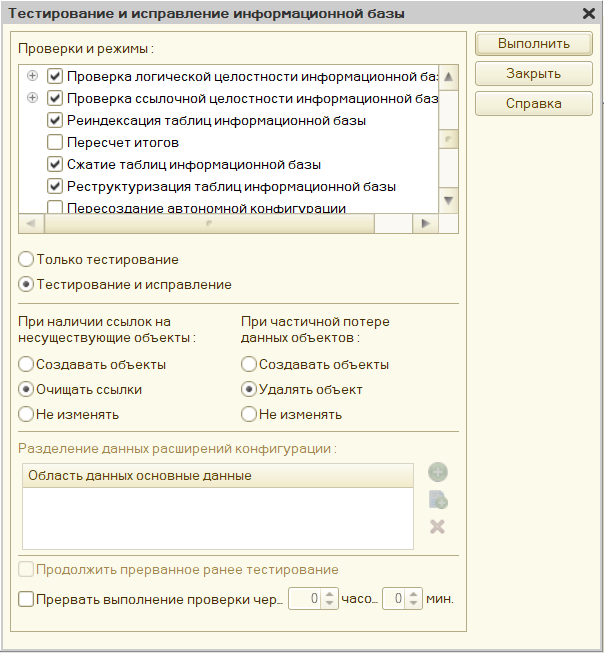Close the testing dialog with X
Viewport: 604px width, 654px height.
589,13
